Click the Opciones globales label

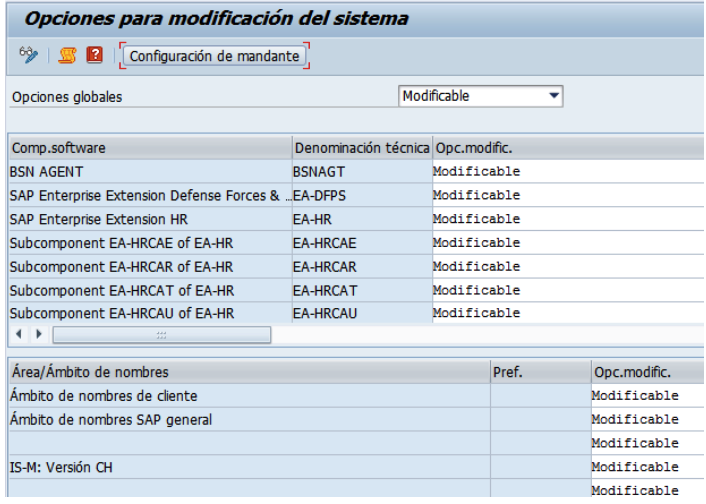[67, 97]
